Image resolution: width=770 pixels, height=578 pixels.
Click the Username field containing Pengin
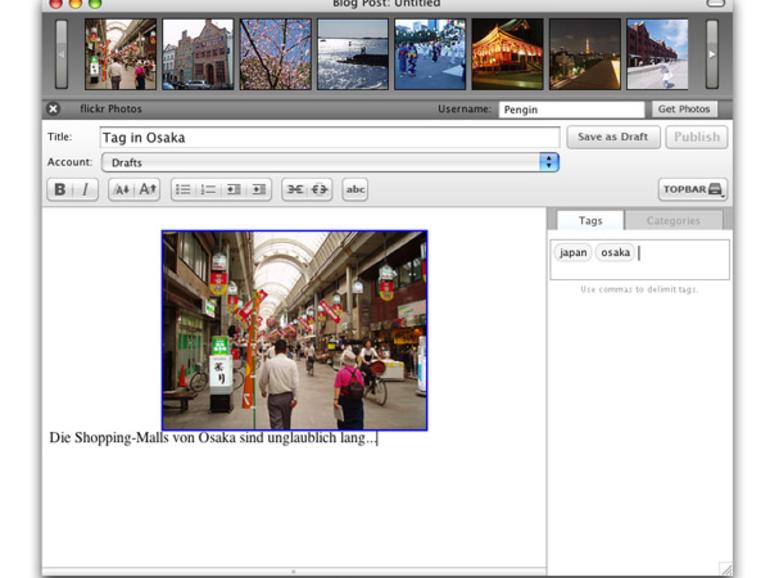pos(571,110)
